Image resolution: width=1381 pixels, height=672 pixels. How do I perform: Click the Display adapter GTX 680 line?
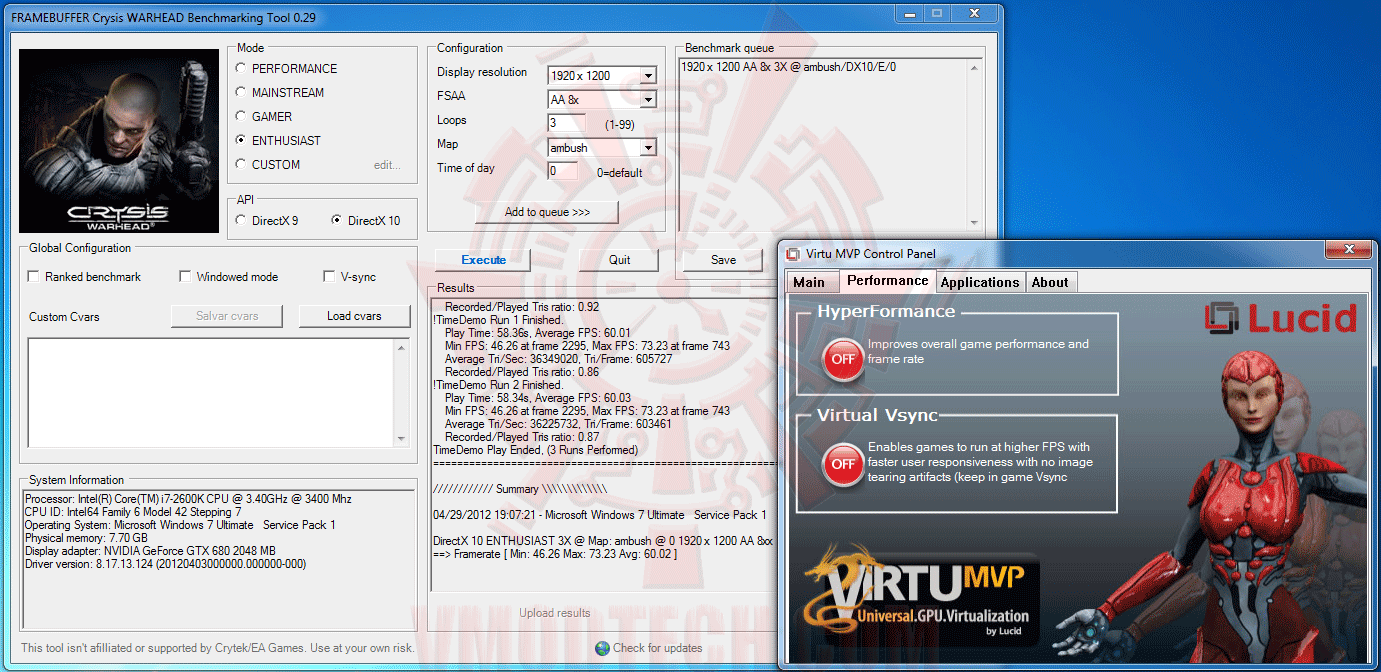150,551
